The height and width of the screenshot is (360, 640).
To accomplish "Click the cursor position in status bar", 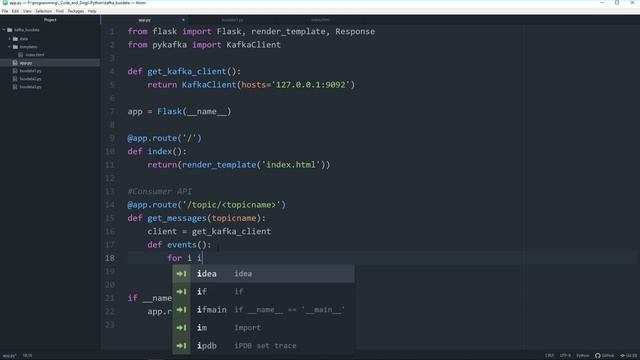I will pos(27,356).
